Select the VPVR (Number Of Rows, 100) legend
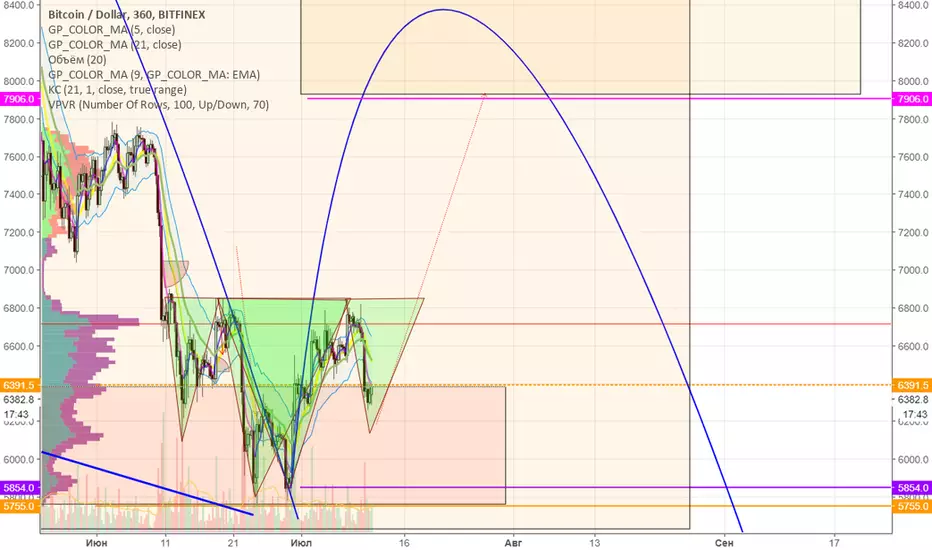 click(x=159, y=105)
